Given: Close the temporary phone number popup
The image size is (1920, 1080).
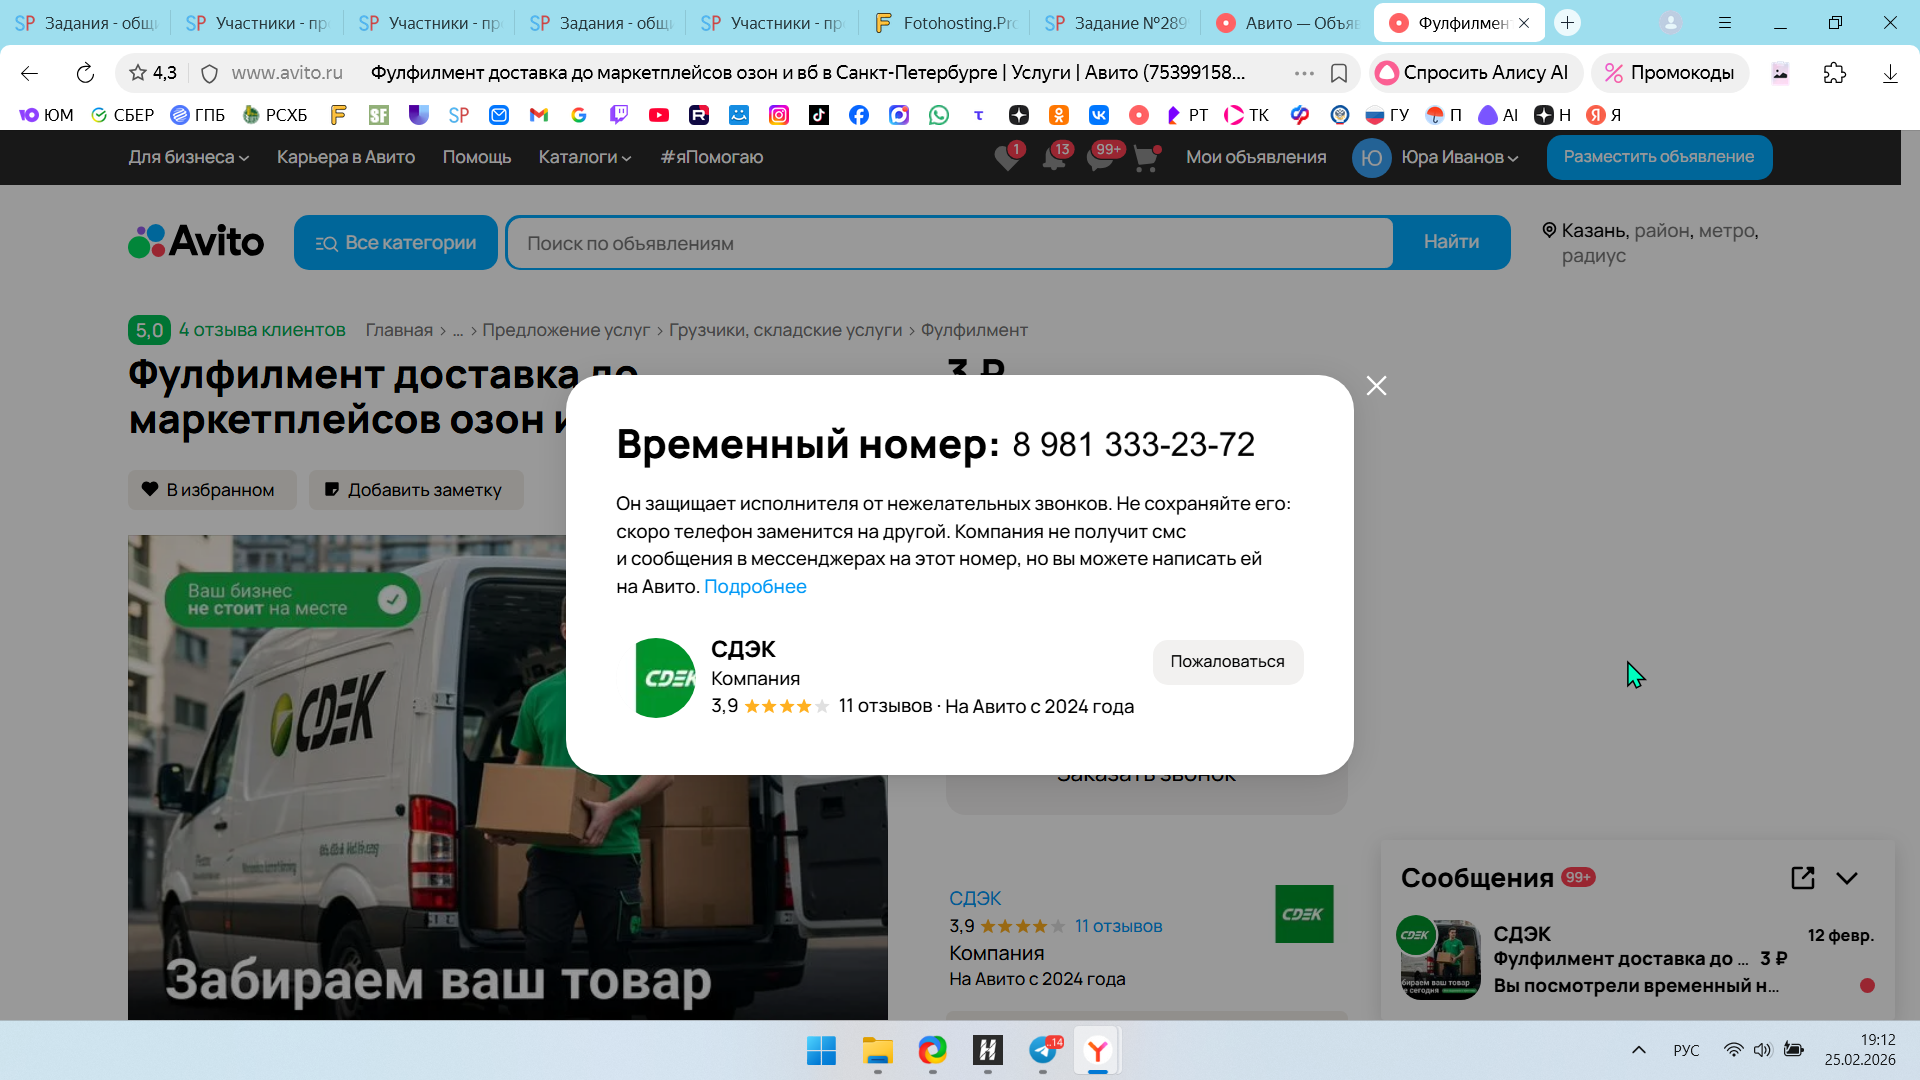Looking at the screenshot, I should [x=1376, y=386].
